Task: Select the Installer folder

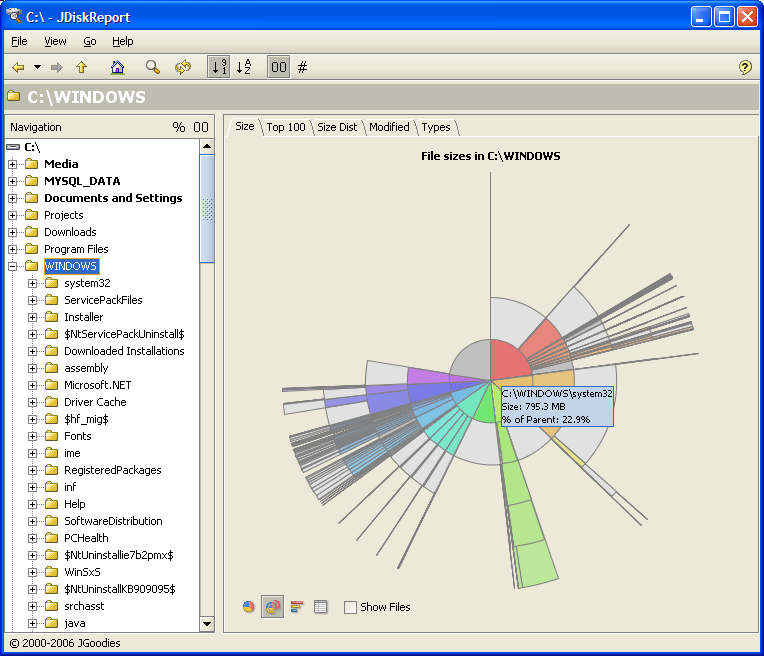Action: 83,317
